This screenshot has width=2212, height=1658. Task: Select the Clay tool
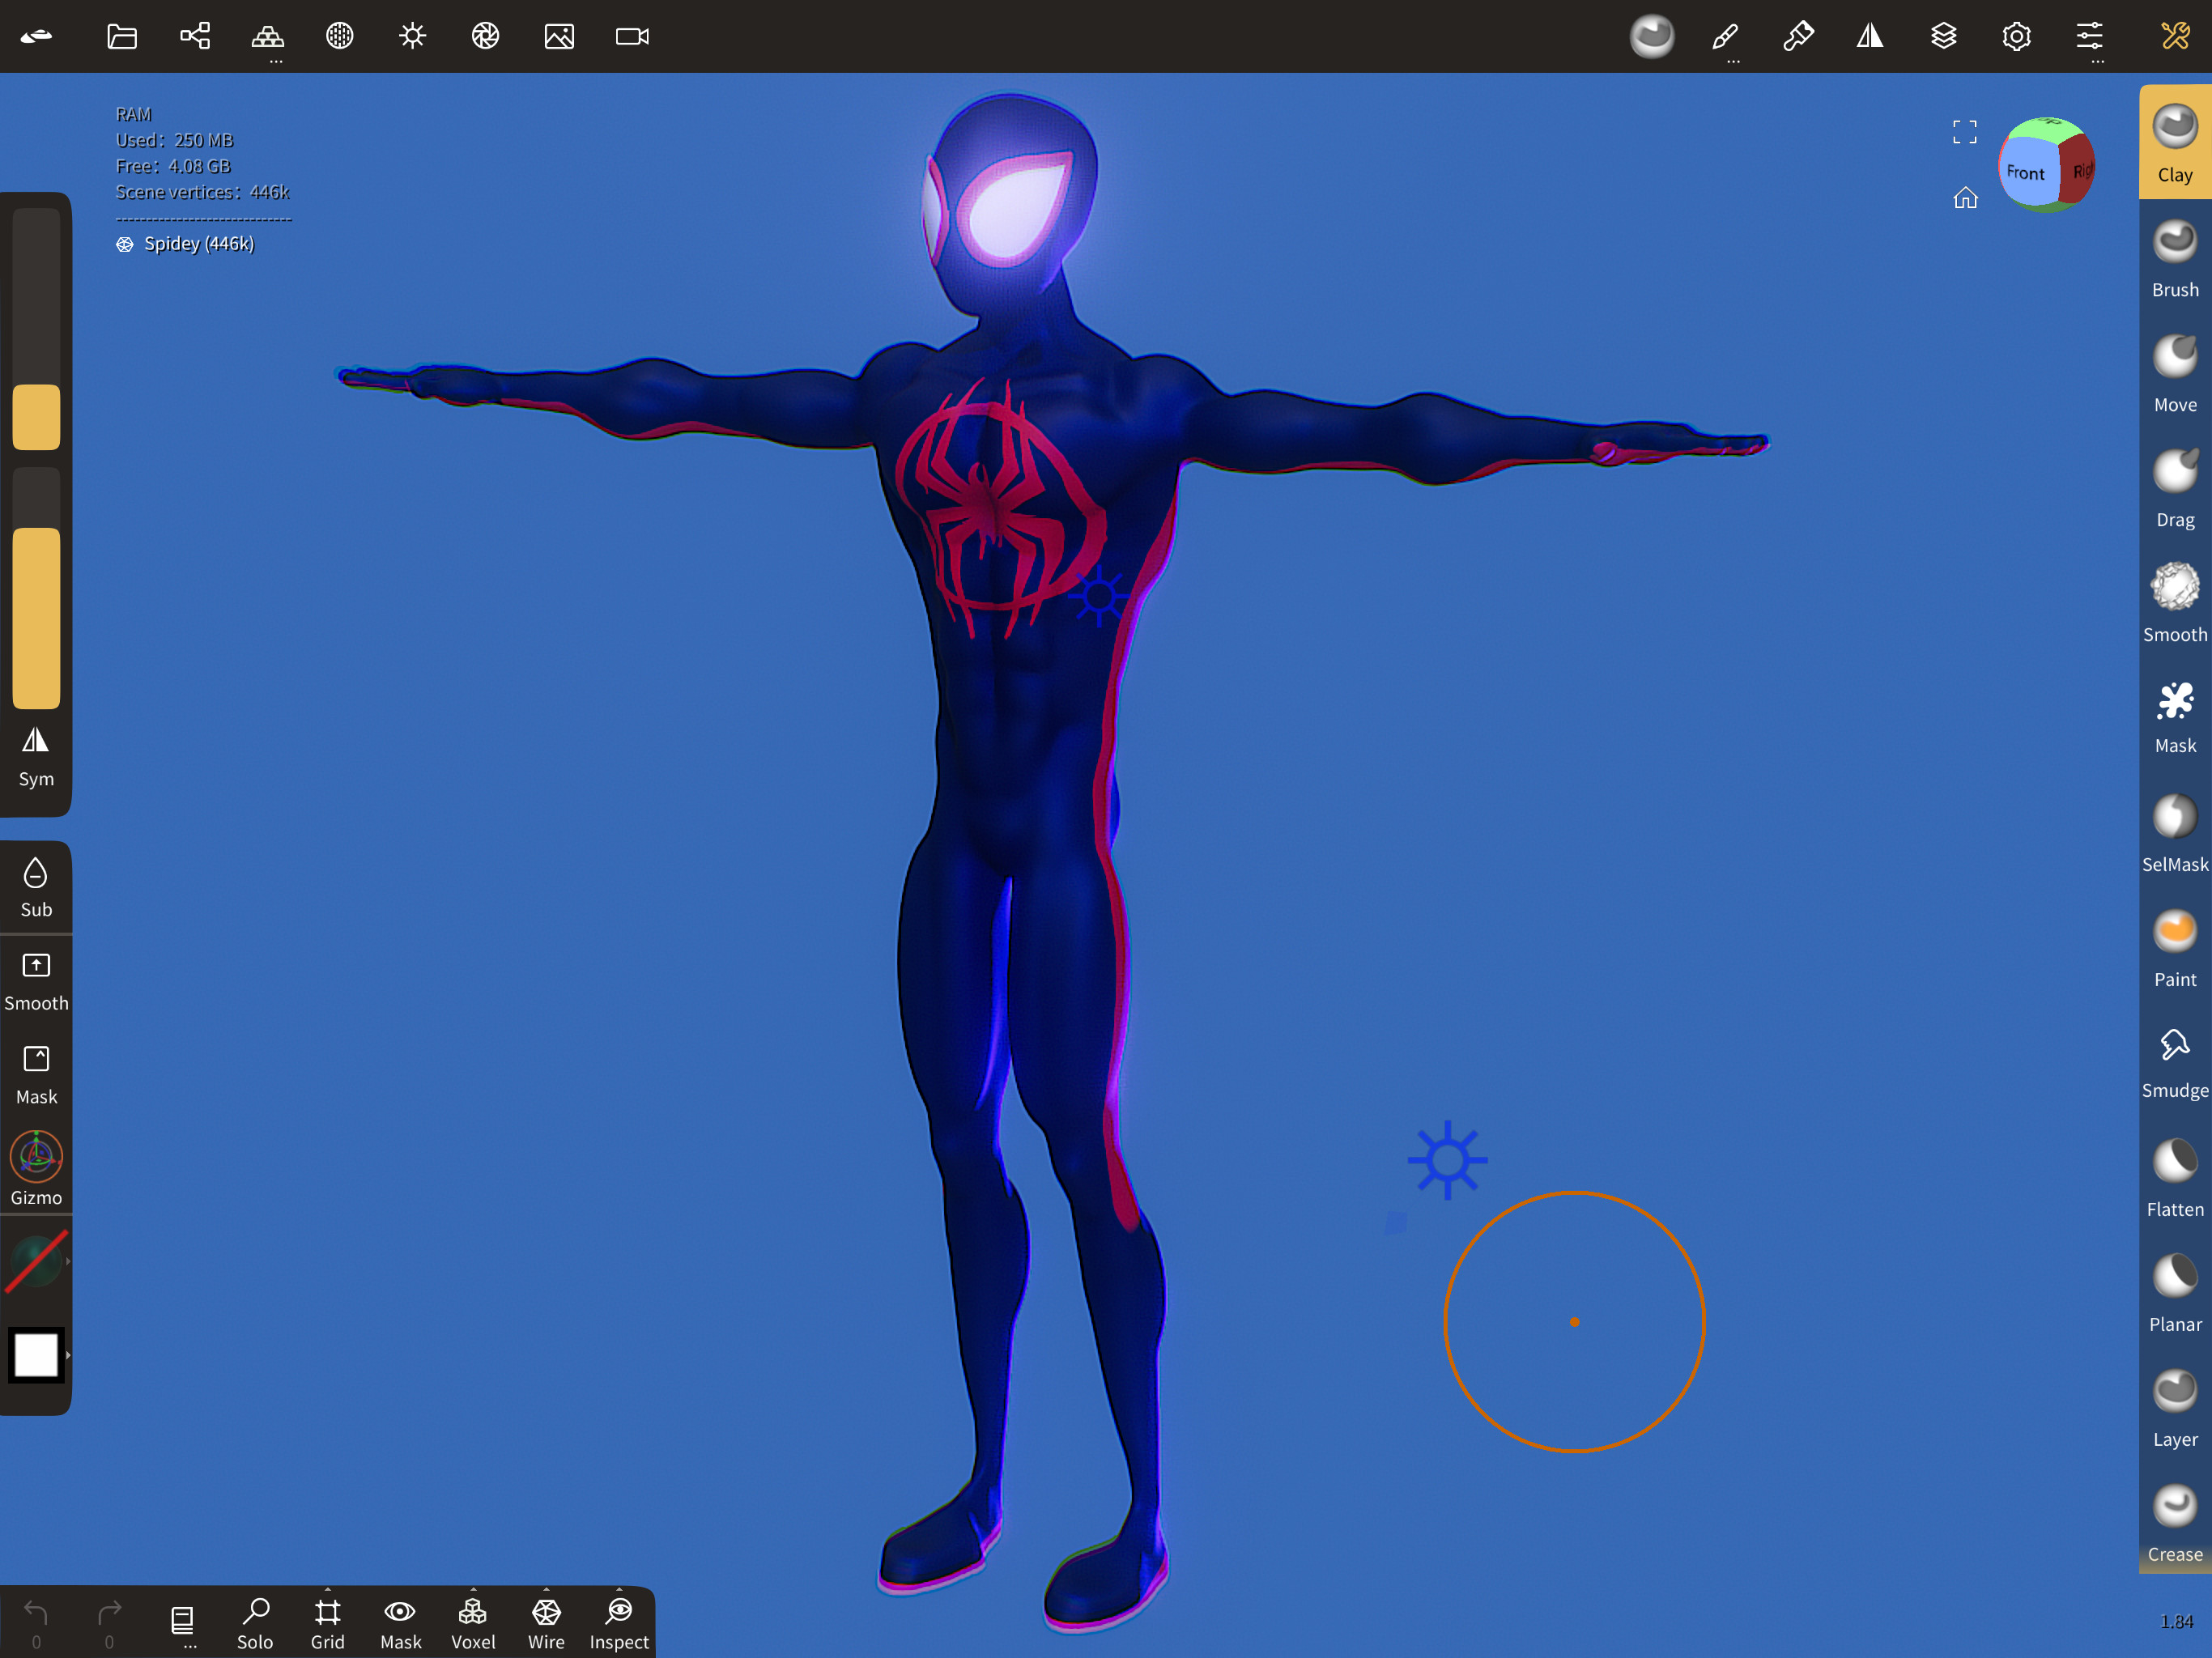click(x=2175, y=143)
